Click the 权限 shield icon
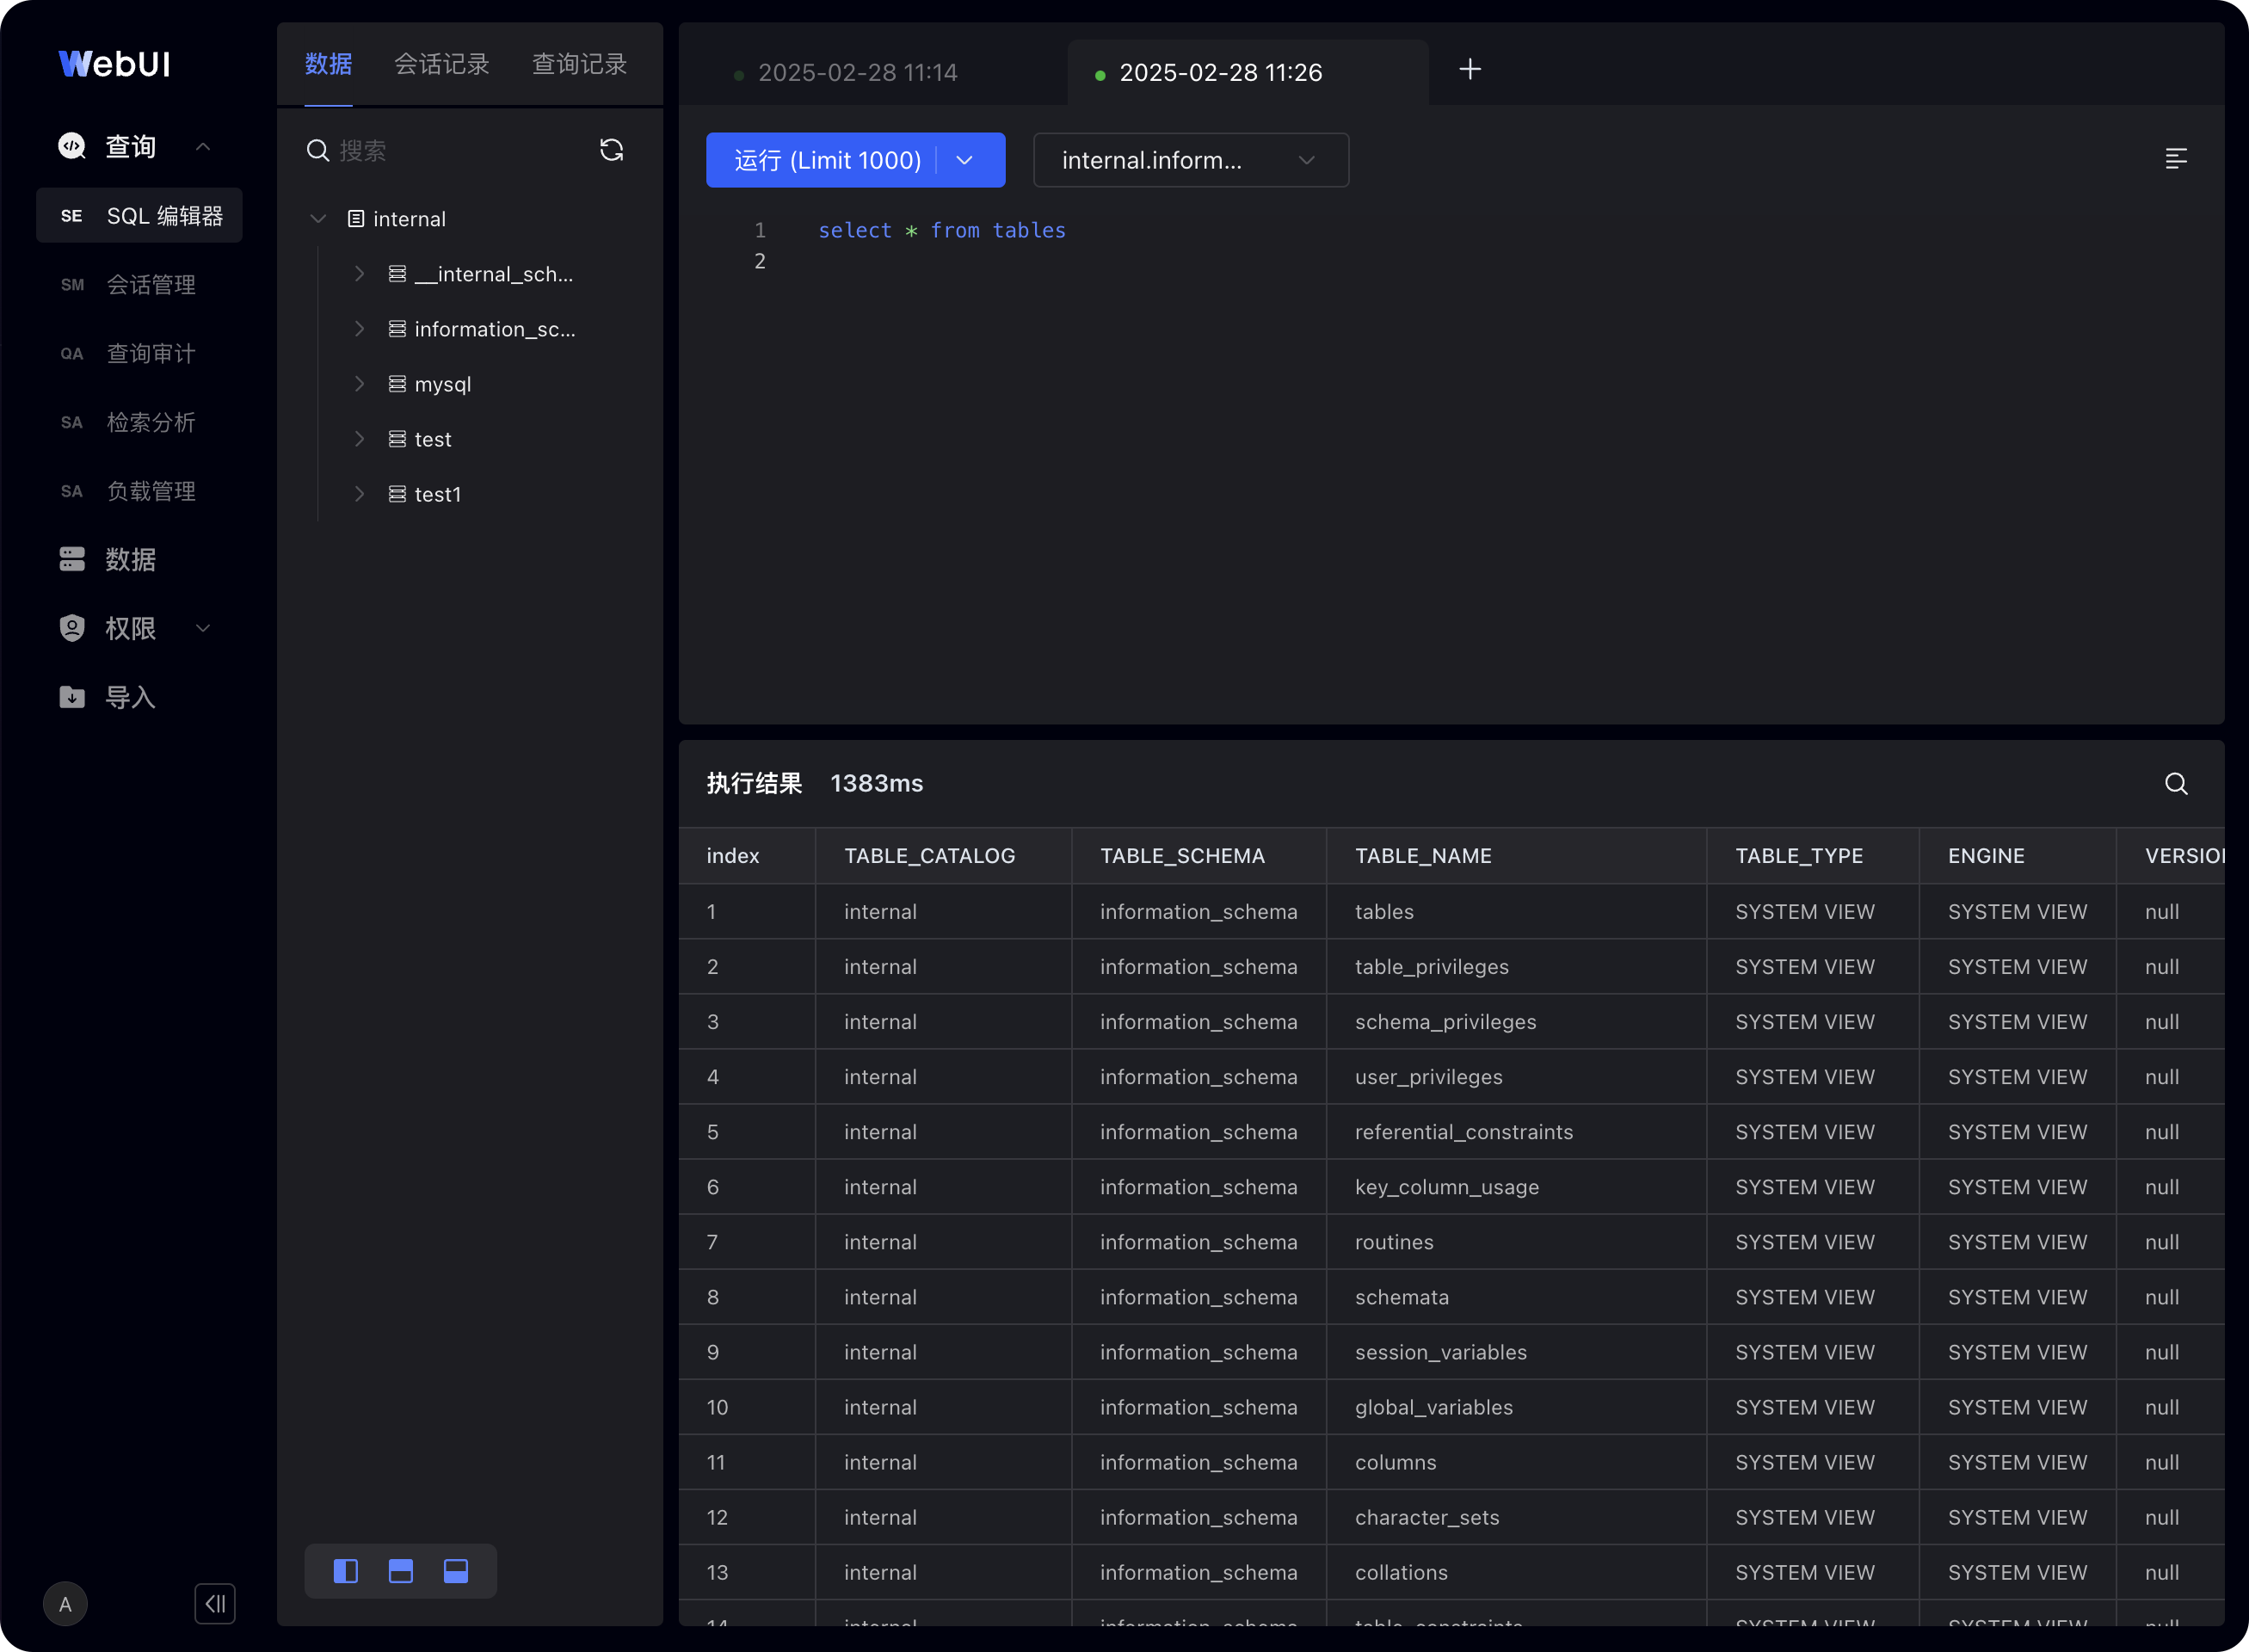Viewport: 2249px width, 1652px height. point(72,628)
